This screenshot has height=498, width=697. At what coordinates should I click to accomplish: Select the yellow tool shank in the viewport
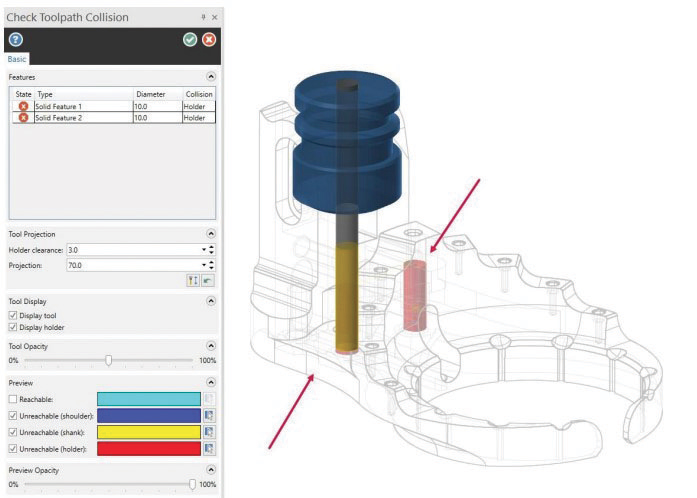(347, 298)
